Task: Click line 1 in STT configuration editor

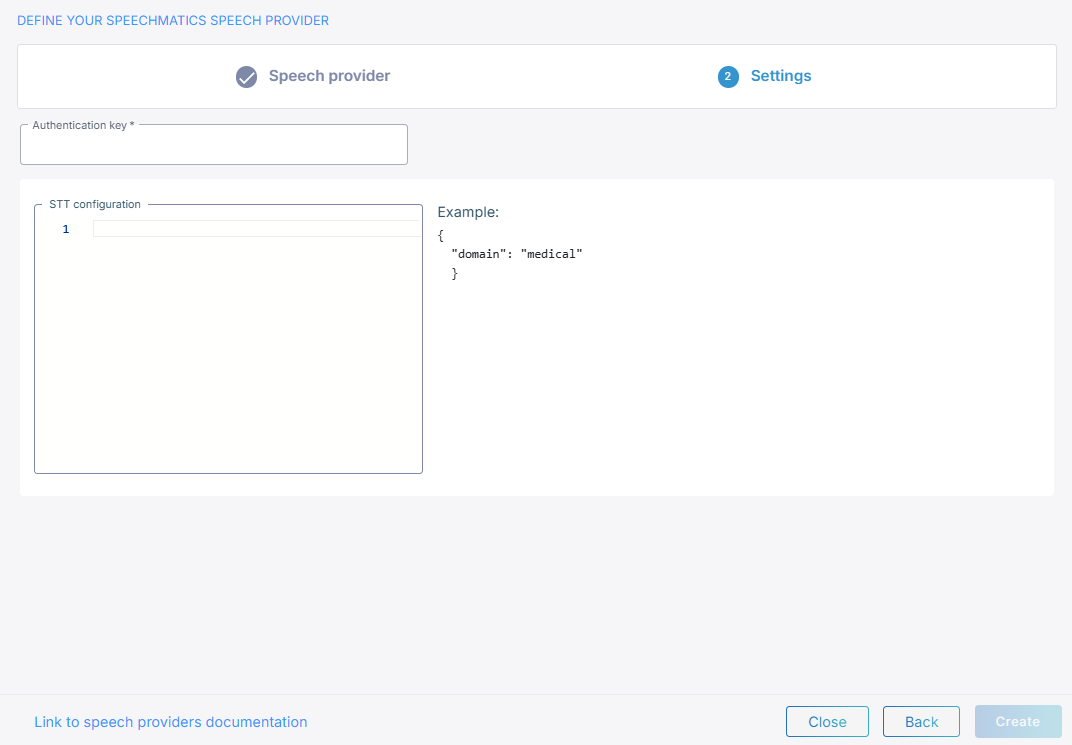Action: click(256, 229)
